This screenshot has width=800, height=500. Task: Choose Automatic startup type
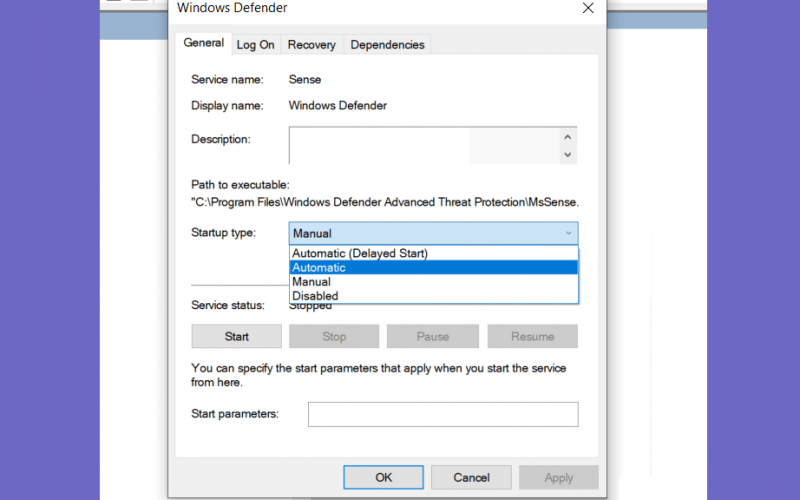pyautogui.click(x=433, y=267)
